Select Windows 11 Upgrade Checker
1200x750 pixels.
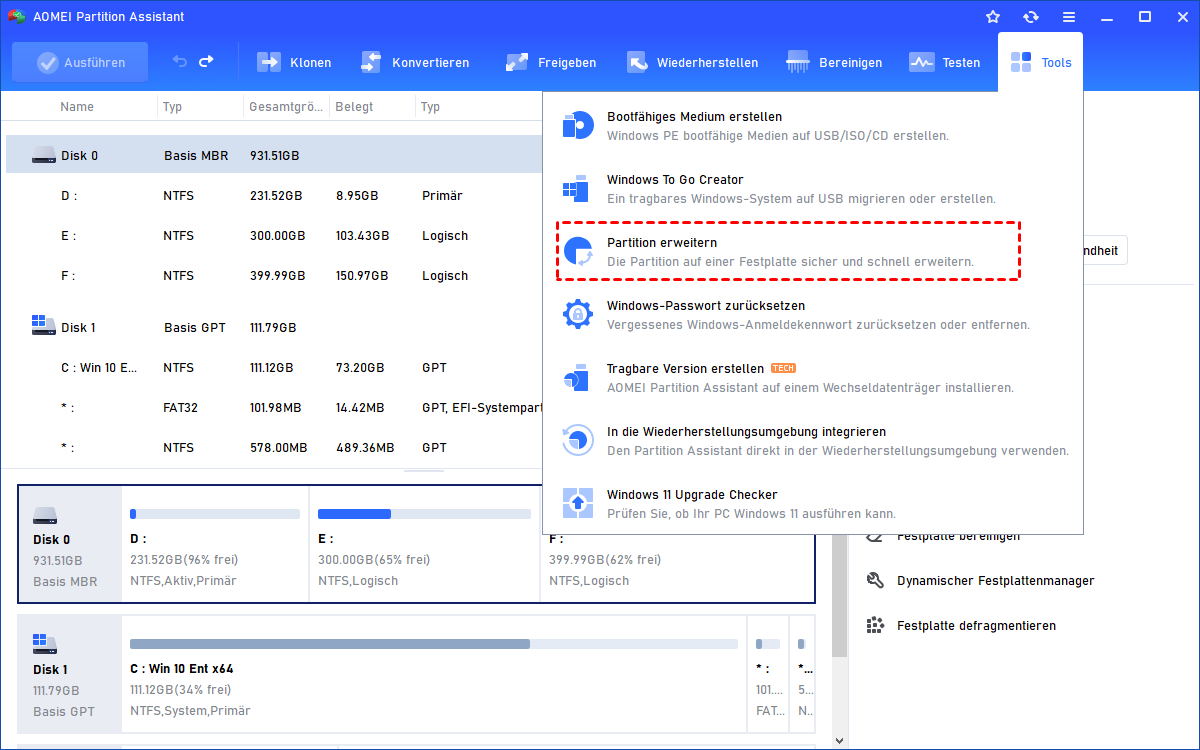pos(812,503)
